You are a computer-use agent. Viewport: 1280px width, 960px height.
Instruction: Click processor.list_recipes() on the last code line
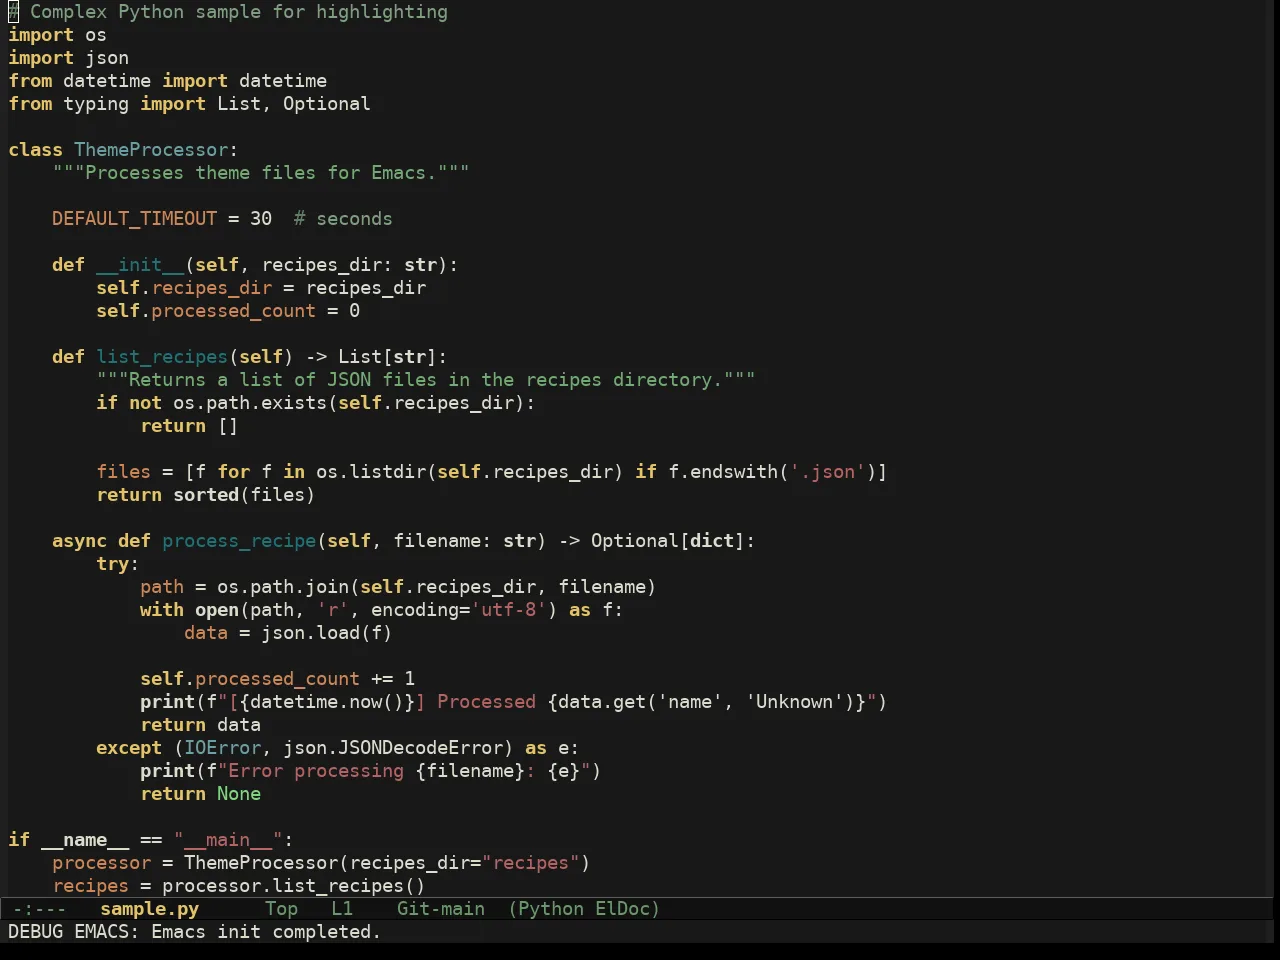[294, 886]
